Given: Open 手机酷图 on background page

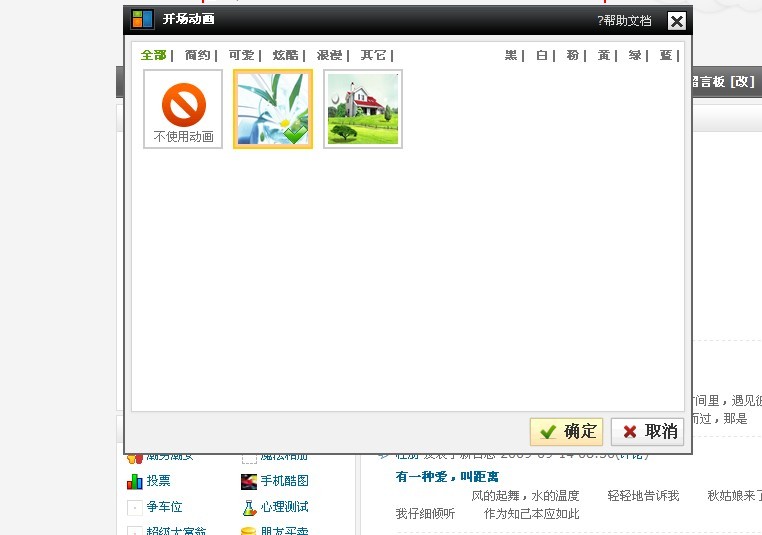Looking at the screenshot, I should tap(284, 481).
